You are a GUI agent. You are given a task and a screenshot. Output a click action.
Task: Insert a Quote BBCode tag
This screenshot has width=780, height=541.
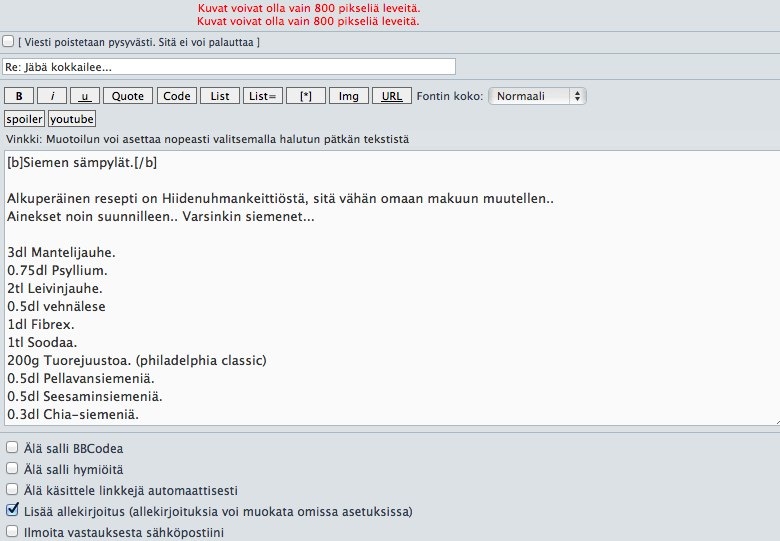[x=127, y=96]
